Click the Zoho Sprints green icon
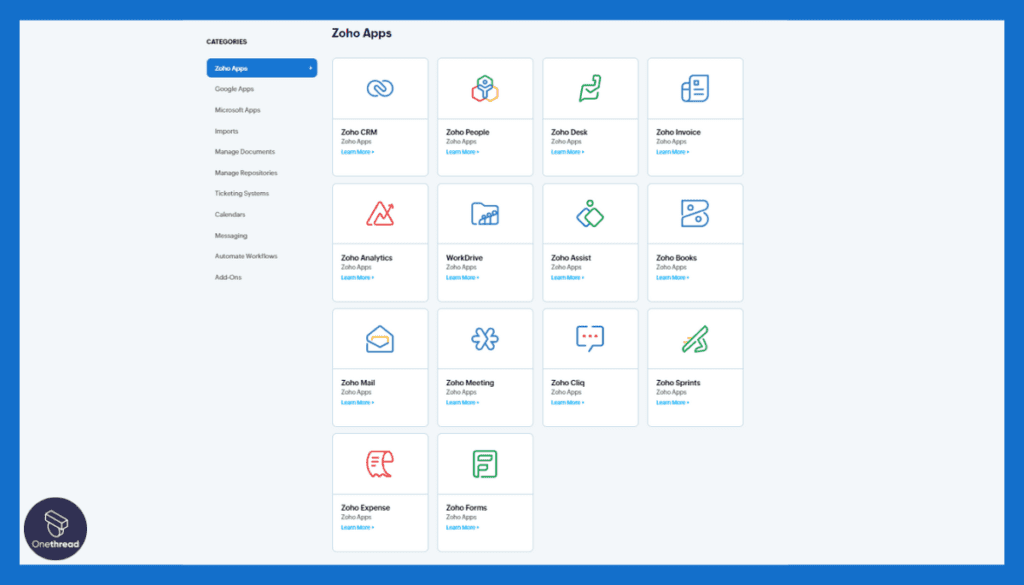Screen dimensions: 1024x585 pos(695,339)
